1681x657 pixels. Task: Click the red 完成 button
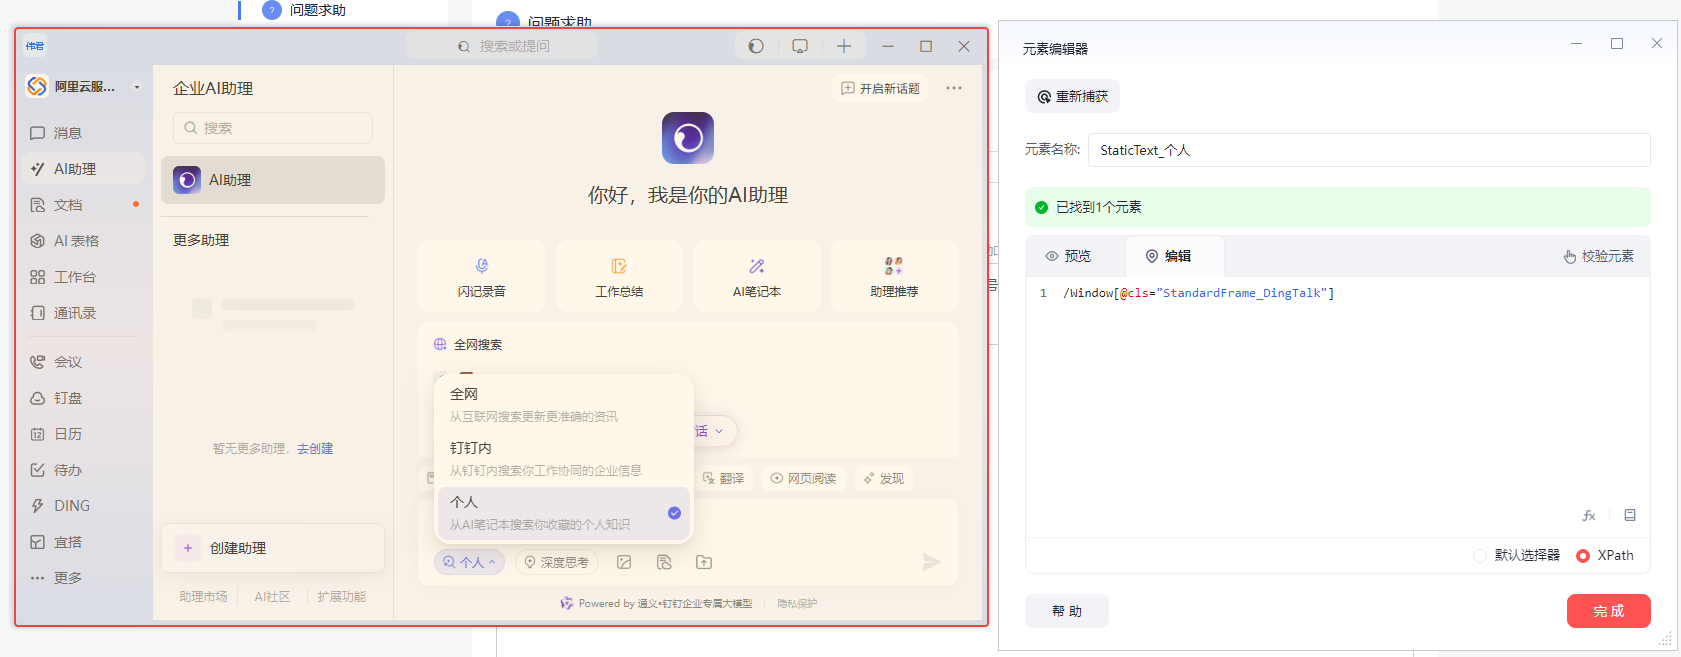[1609, 611]
